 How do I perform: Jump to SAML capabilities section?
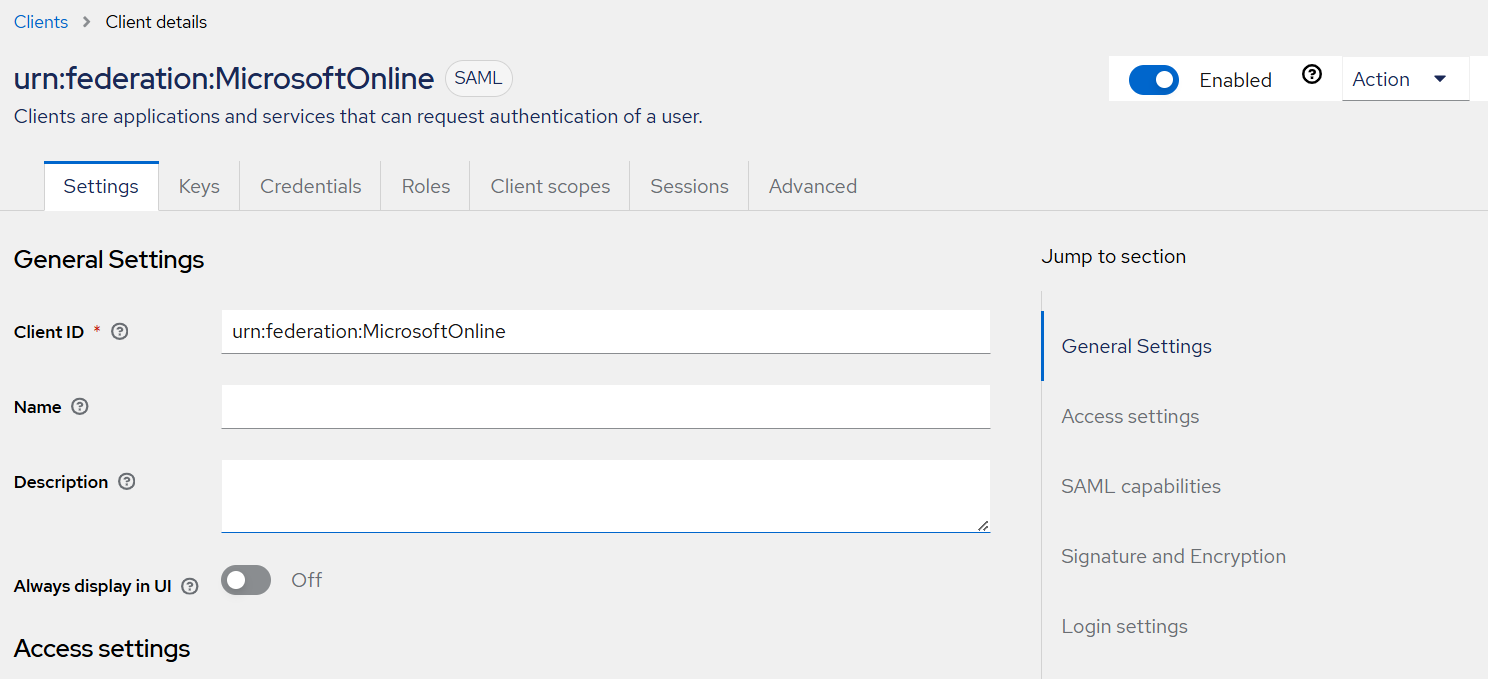click(x=1141, y=486)
